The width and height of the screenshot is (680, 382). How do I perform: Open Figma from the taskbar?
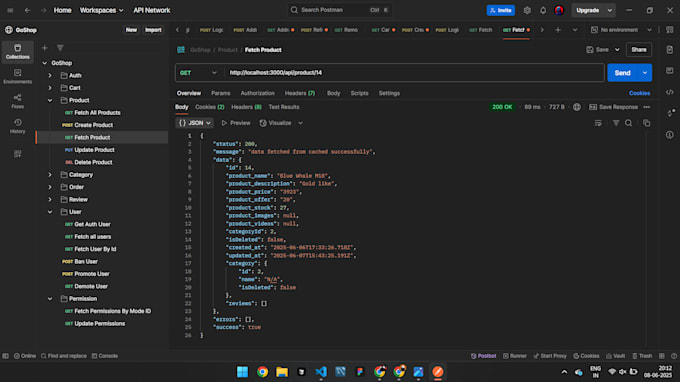coord(360,372)
